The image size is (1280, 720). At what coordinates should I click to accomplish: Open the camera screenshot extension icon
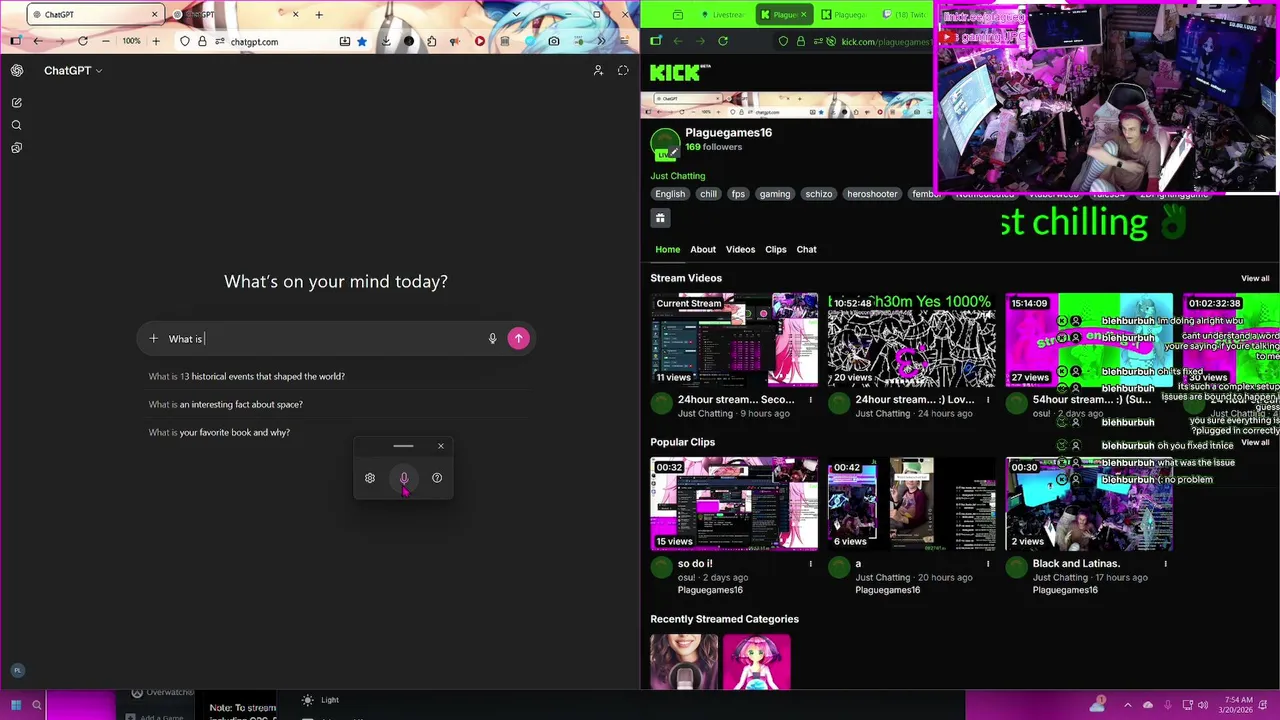click(x=554, y=41)
